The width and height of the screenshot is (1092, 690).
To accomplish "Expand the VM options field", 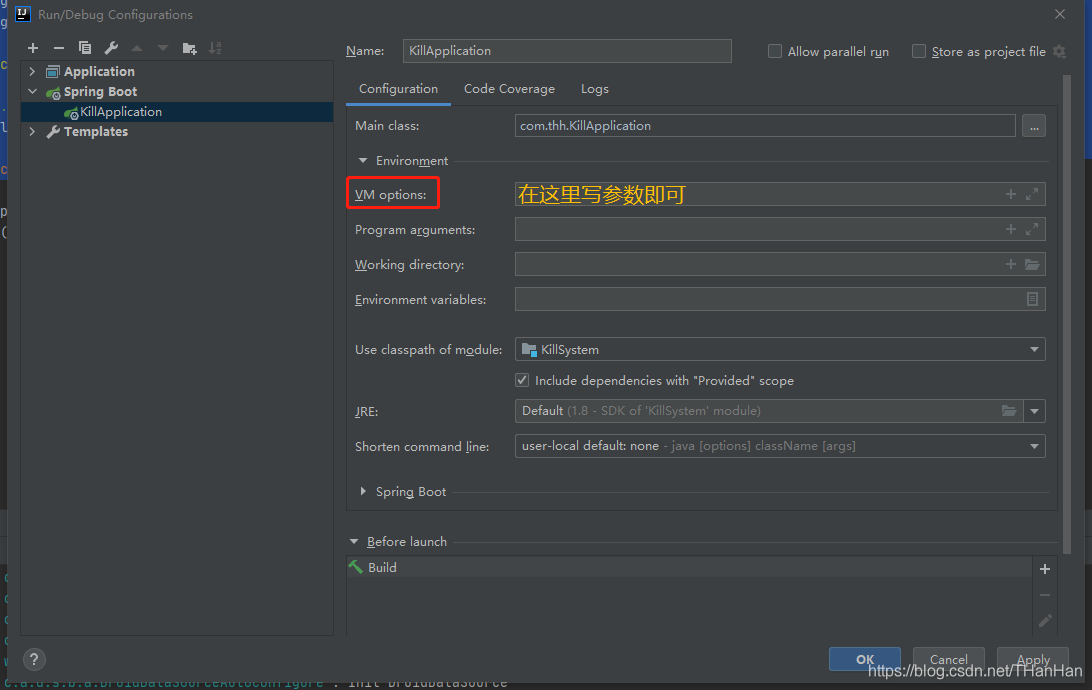I will click(x=1032, y=194).
